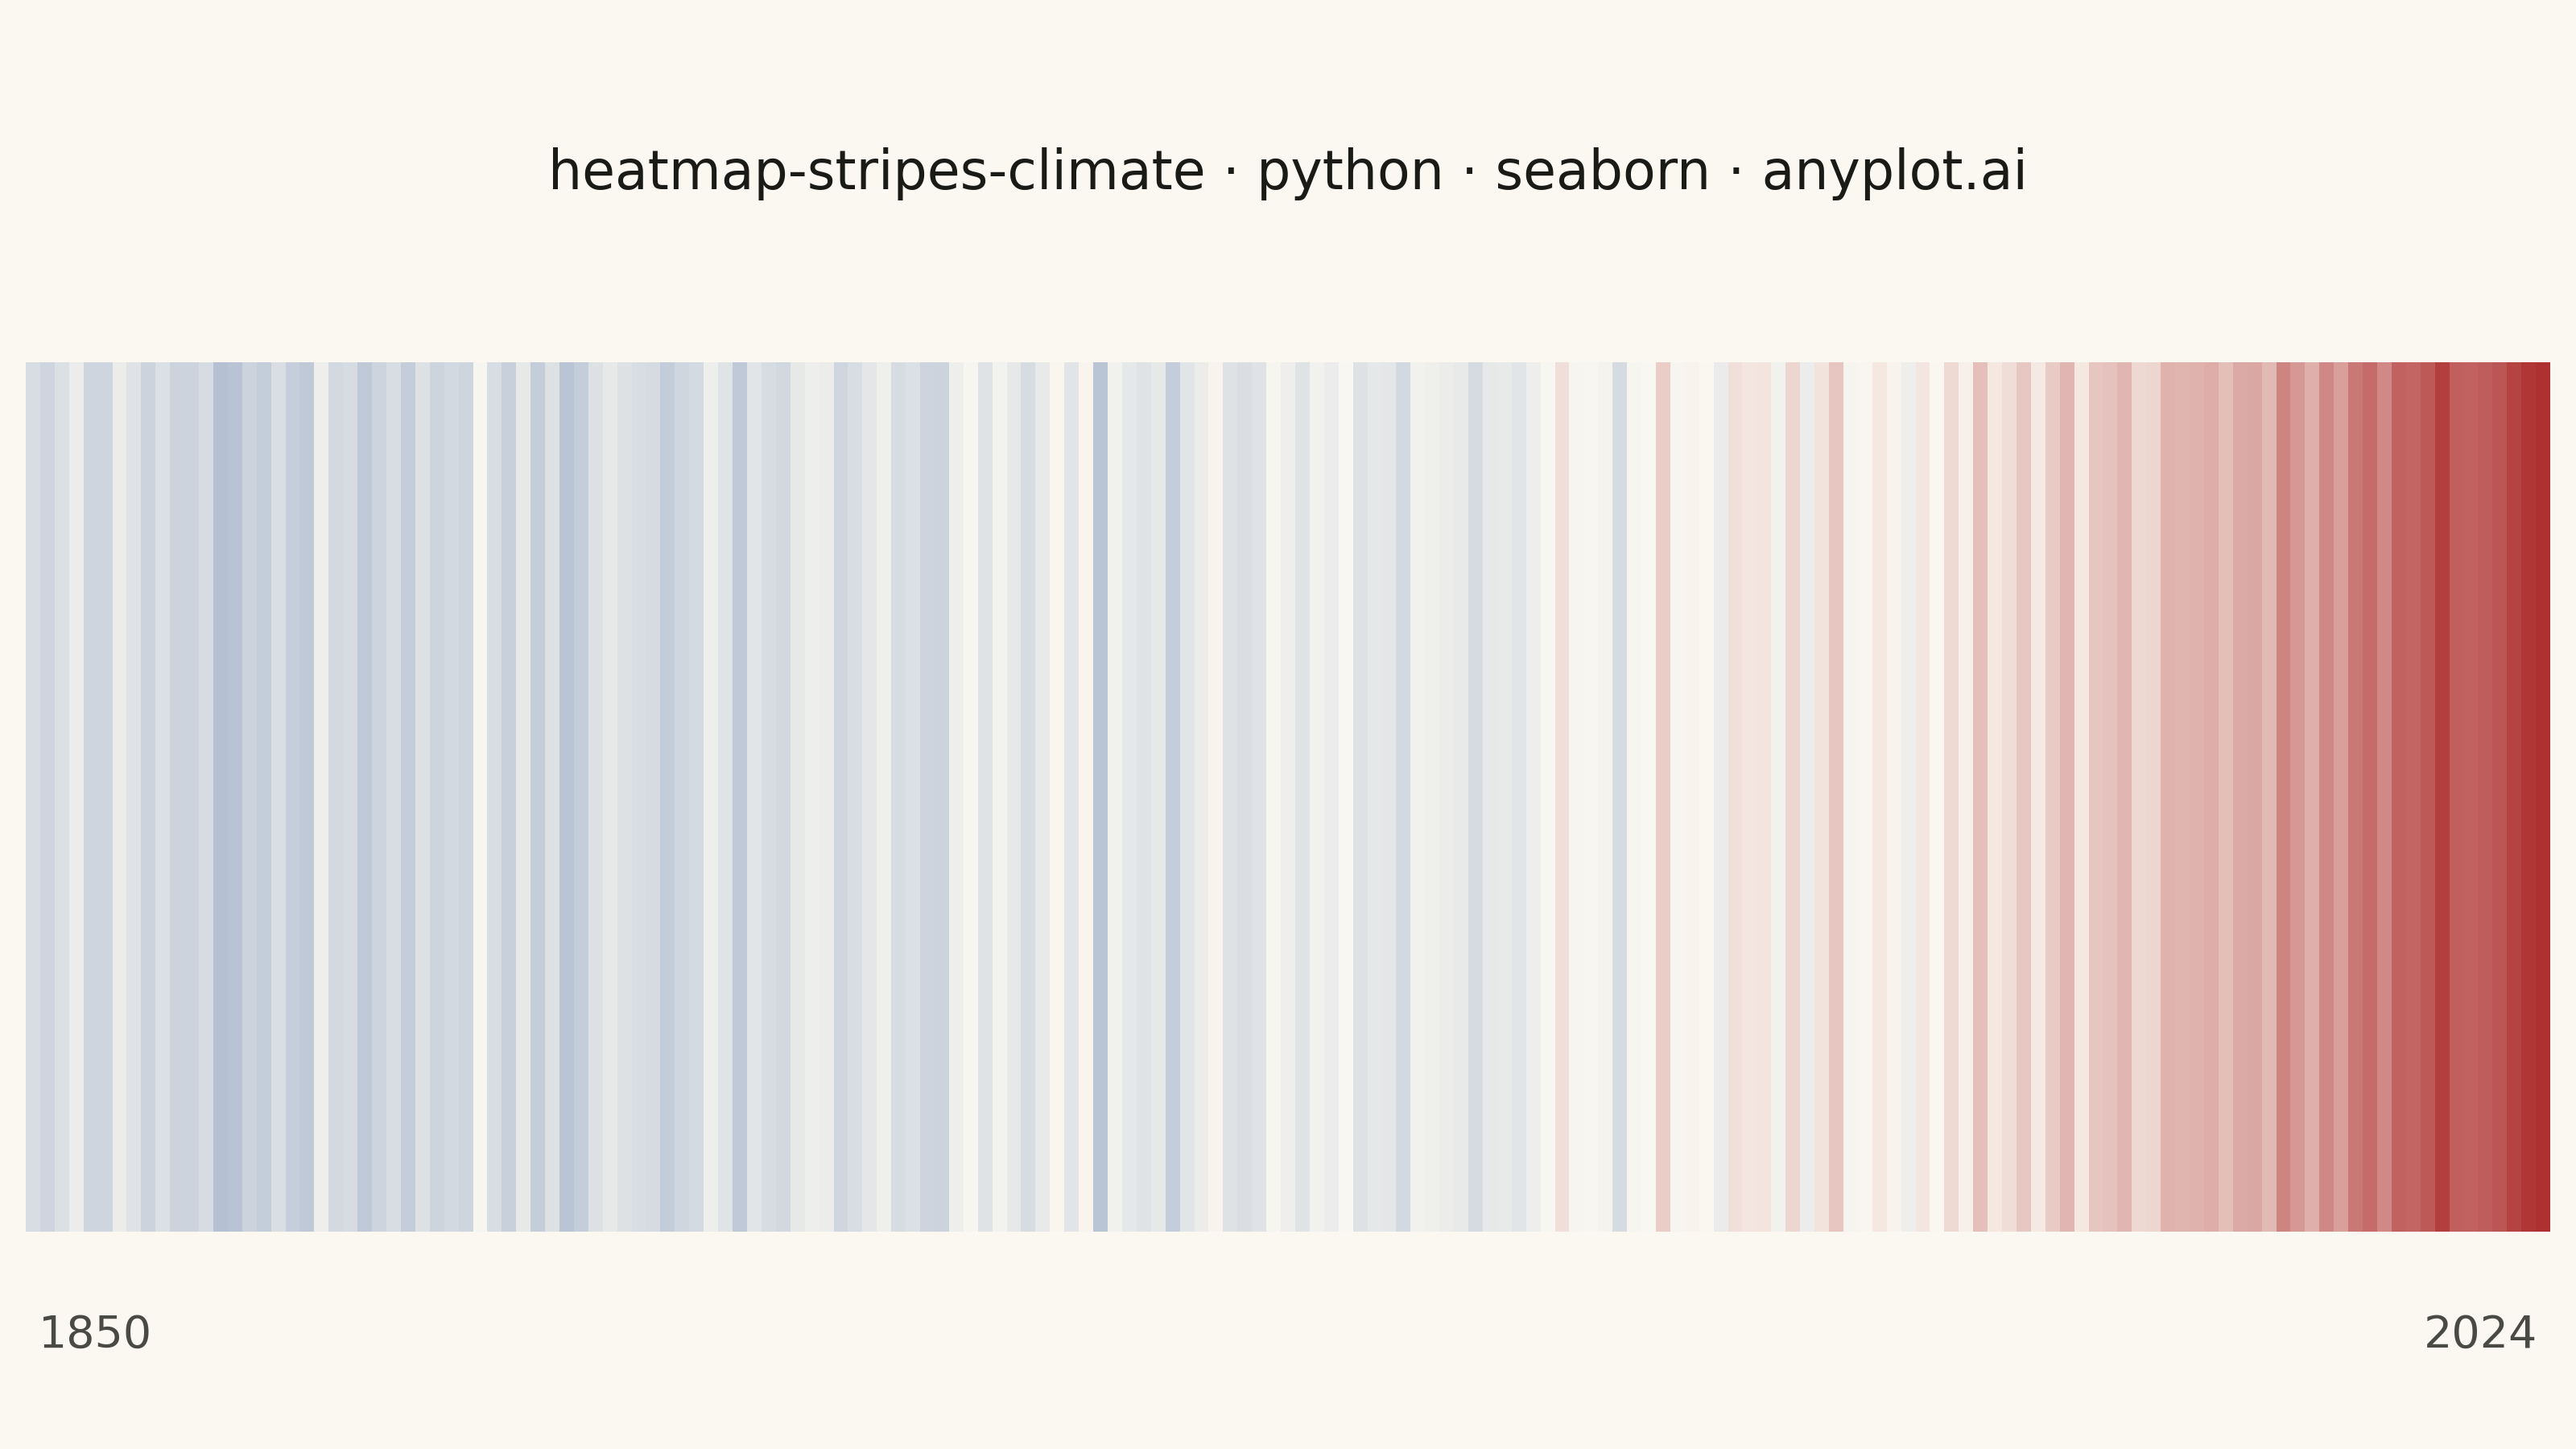Click the earliest pale pink stripe in the chart
The image size is (2576, 1449).
[1562, 796]
